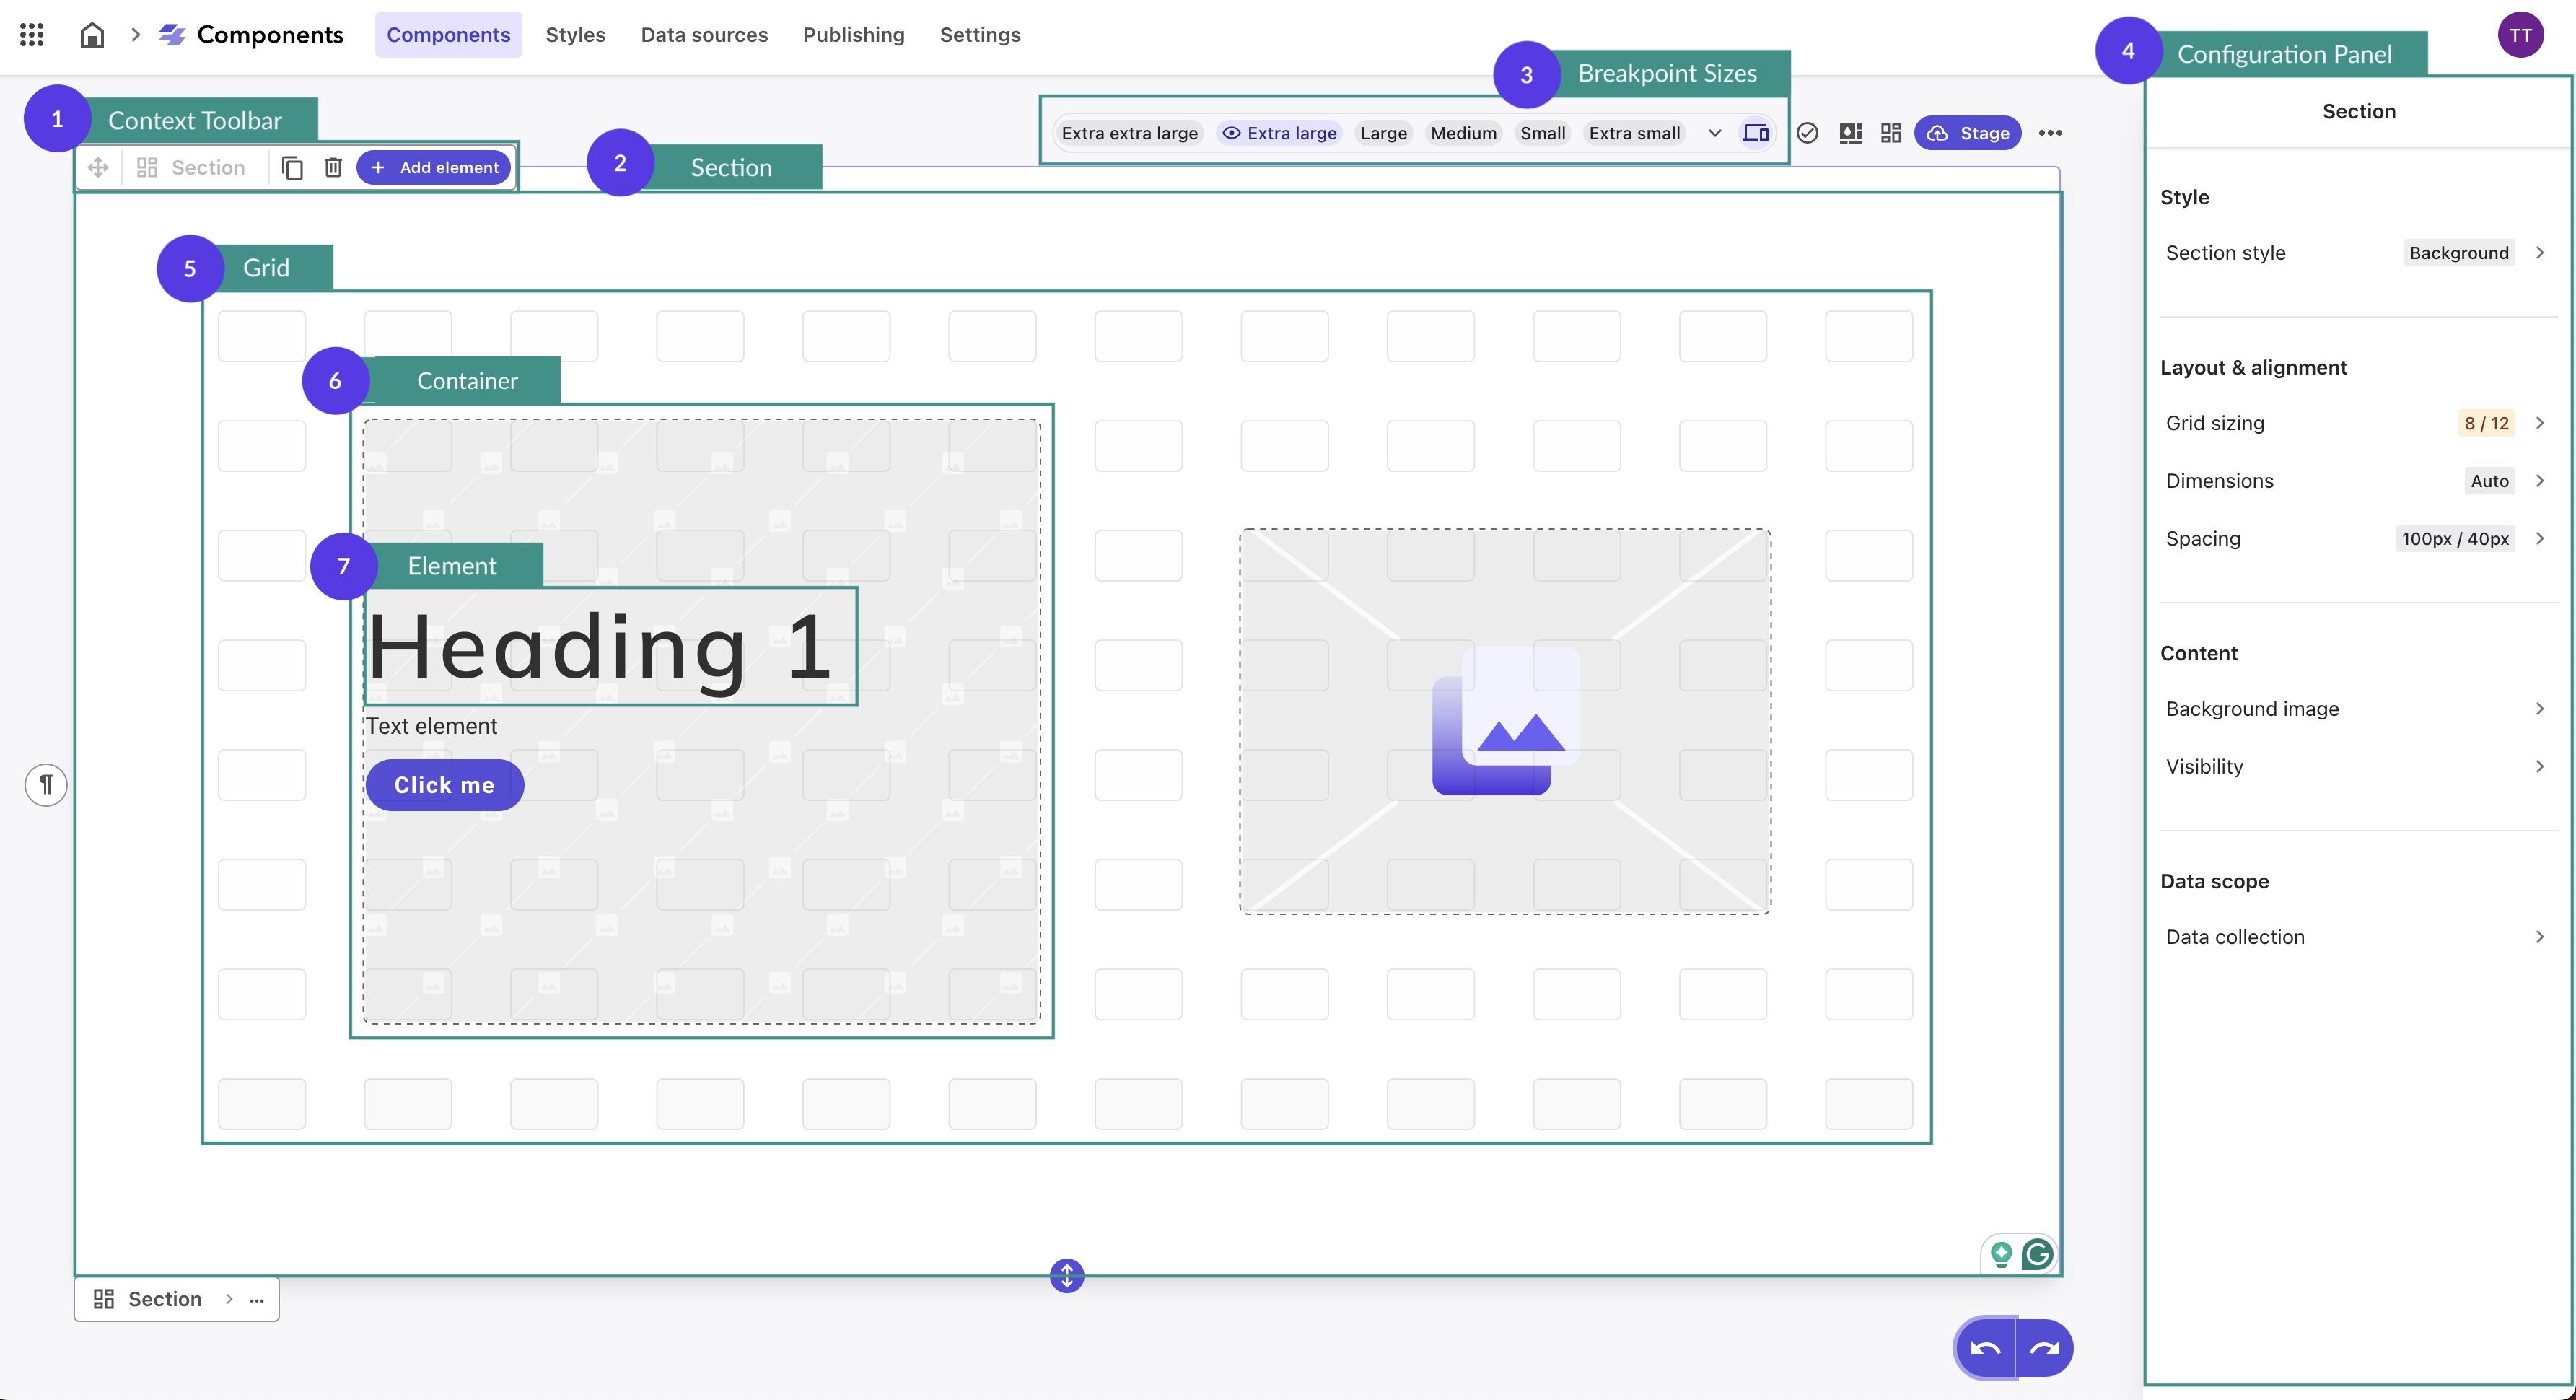2576x1400 pixels.
Task: Open the TT user avatar
Action: tap(2521, 35)
